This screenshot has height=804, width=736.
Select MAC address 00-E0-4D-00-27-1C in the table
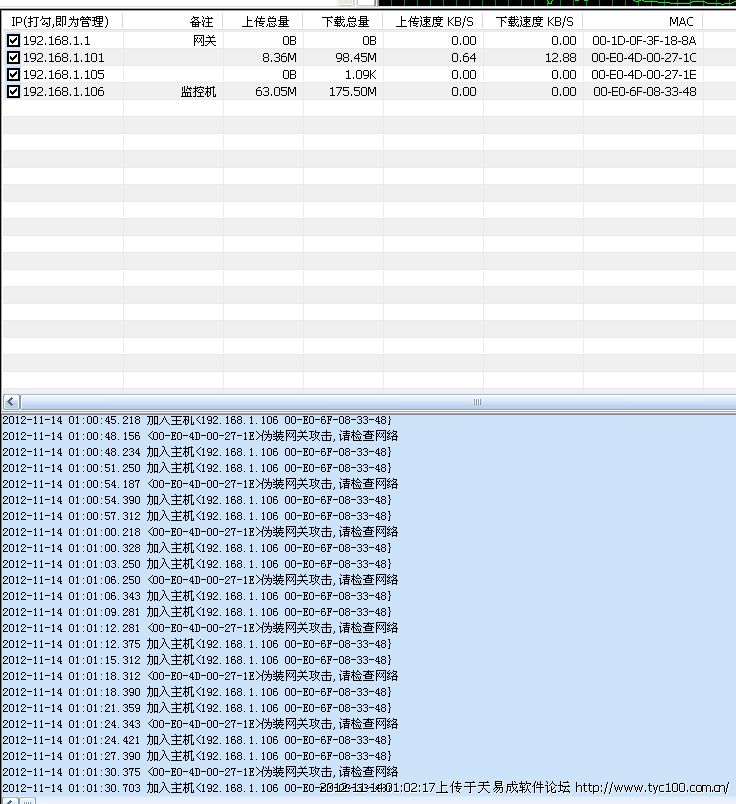tap(644, 58)
